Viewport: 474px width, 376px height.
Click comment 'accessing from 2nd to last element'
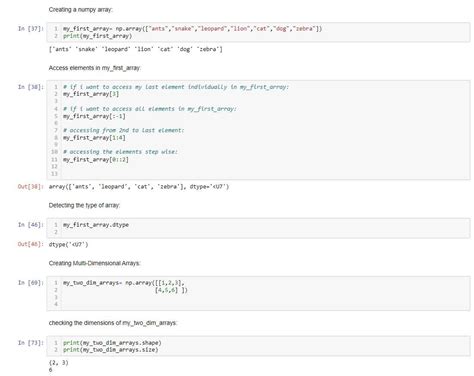[123, 130]
